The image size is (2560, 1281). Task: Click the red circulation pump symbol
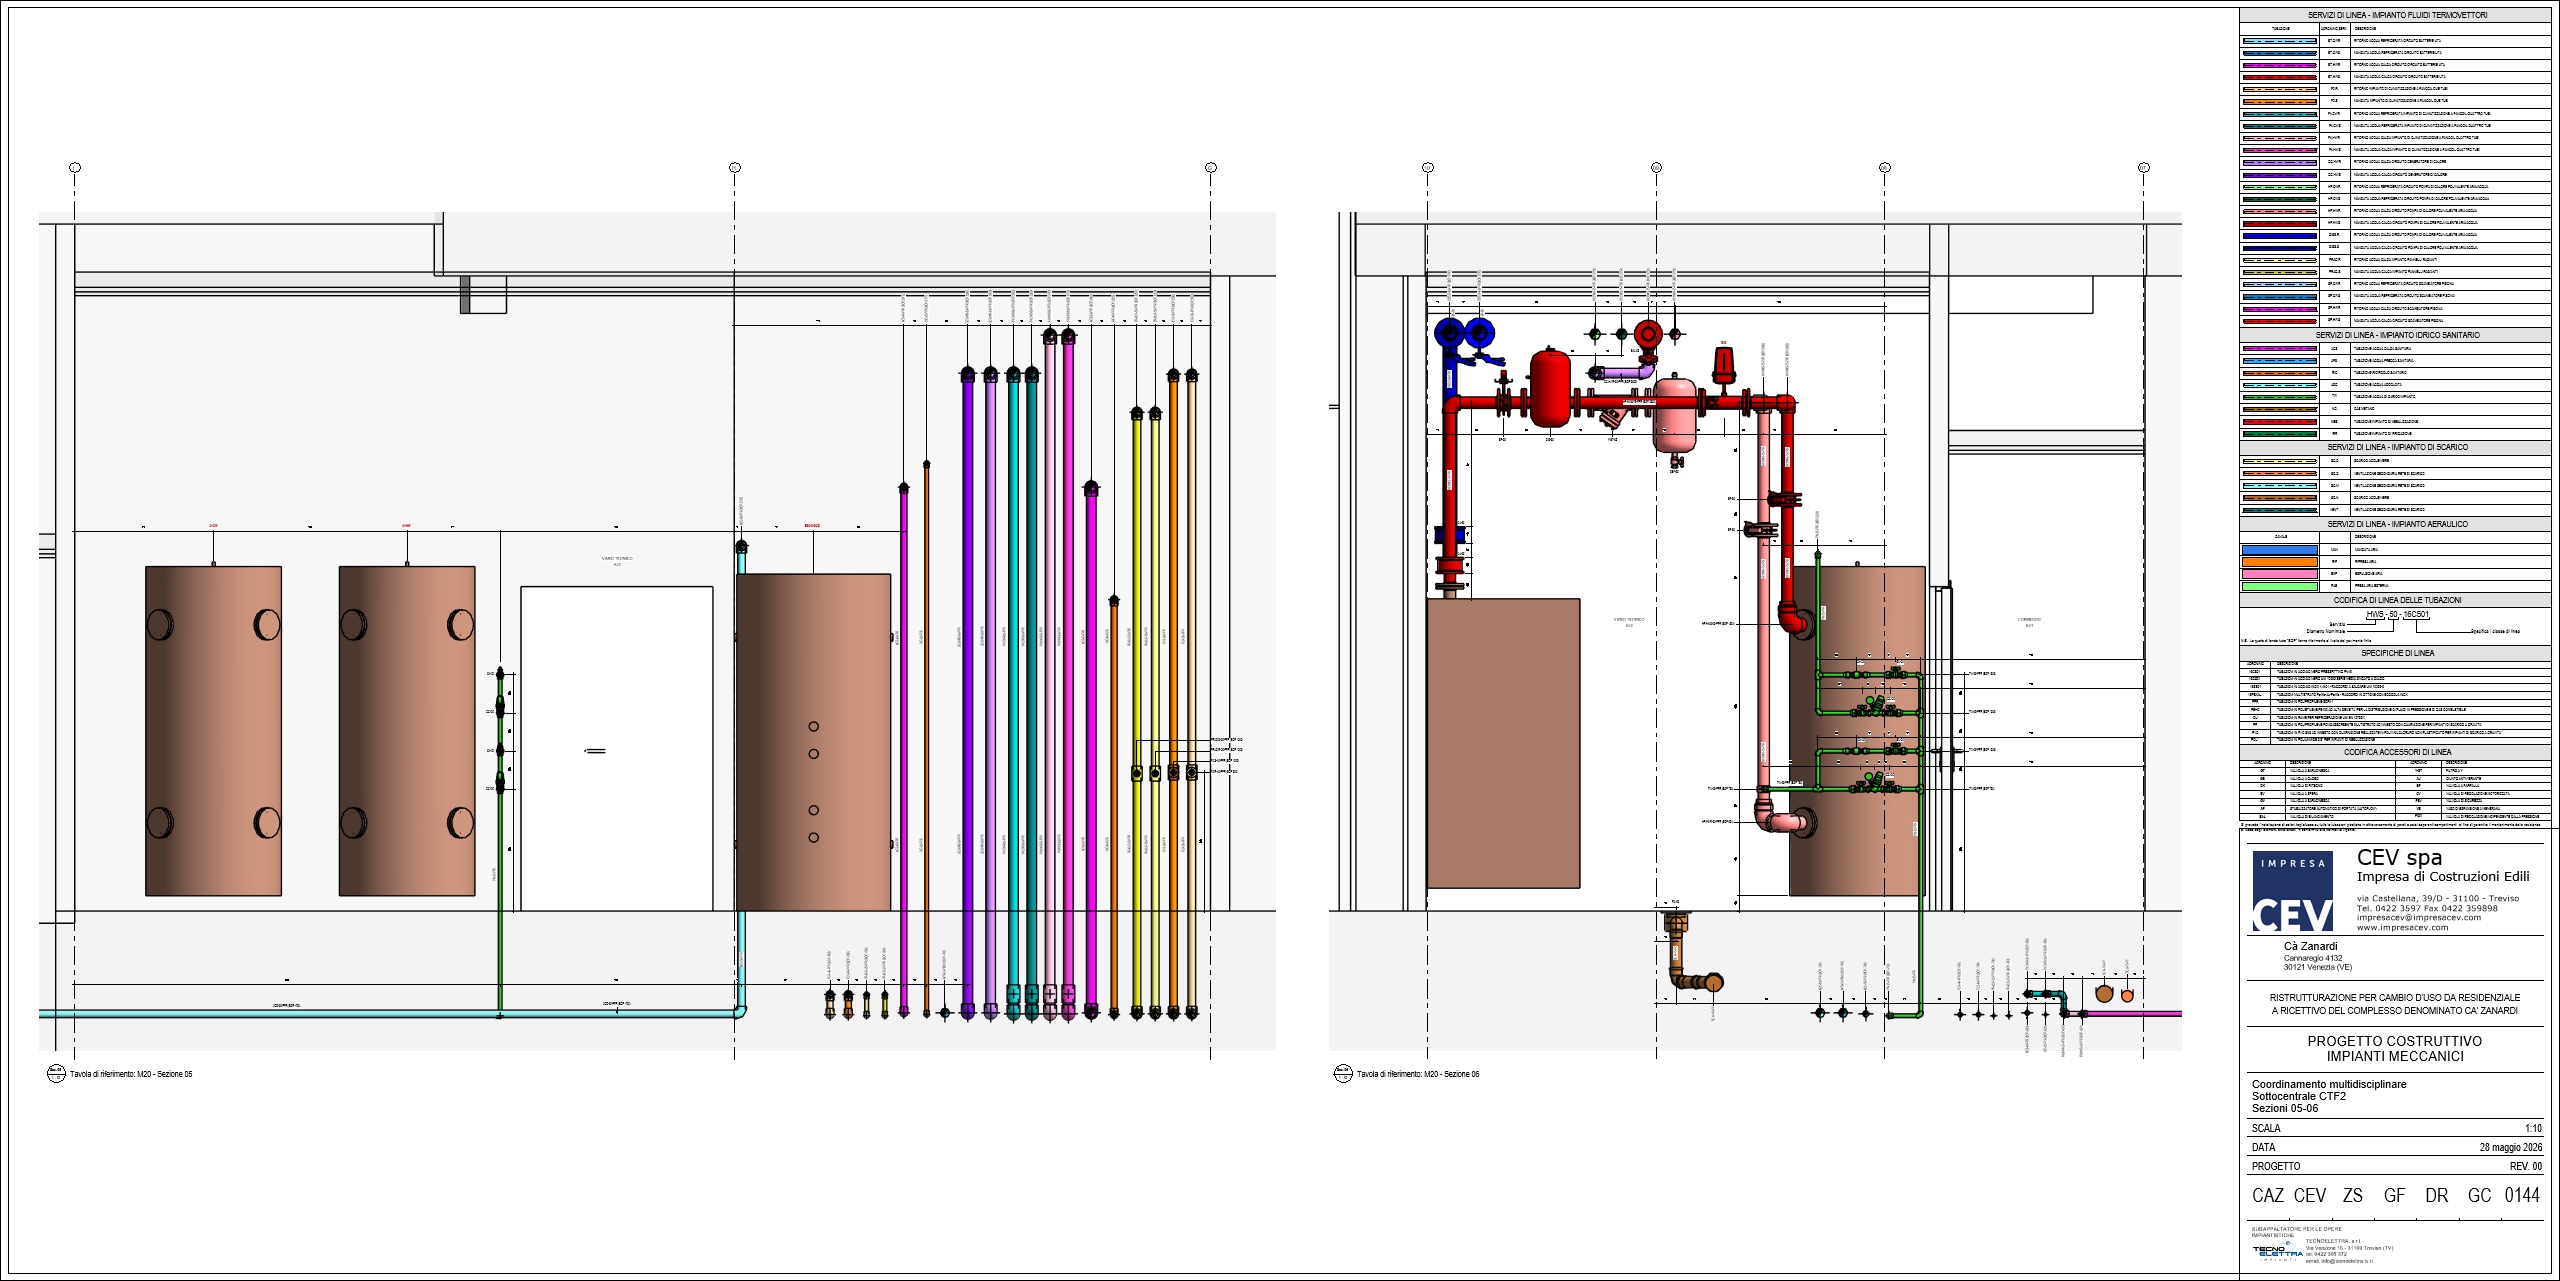pos(1647,333)
